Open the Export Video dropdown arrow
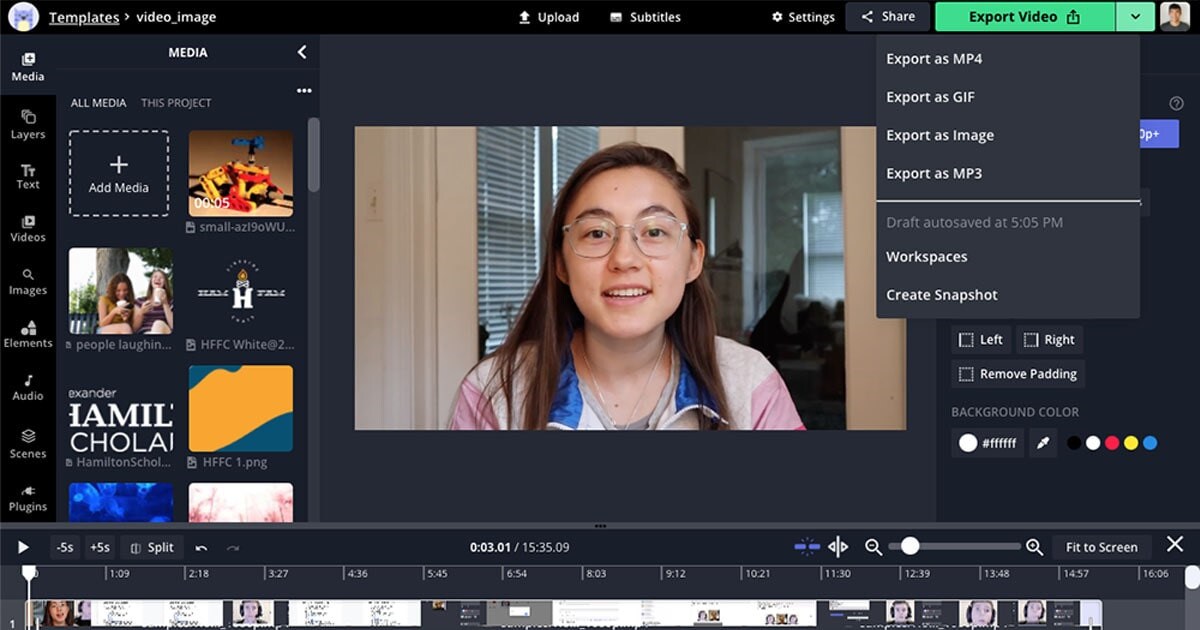This screenshot has width=1200, height=630. pos(1136,16)
